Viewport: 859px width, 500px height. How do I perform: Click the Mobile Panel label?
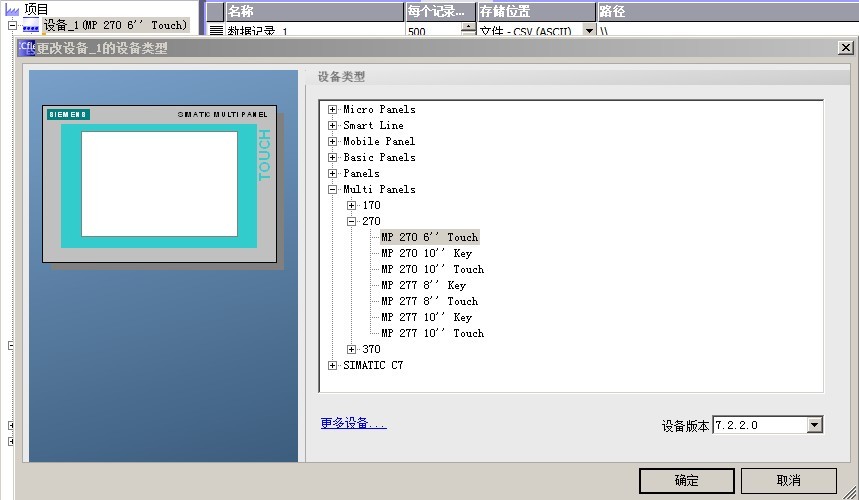[379, 141]
